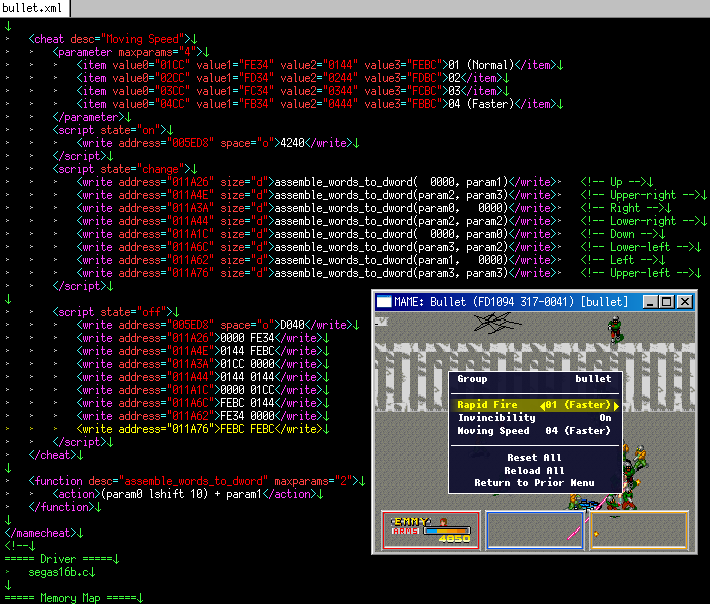The width and height of the screenshot is (710, 604).
Task: Click function desc assemble_words_to_dword line
Action: (197, 481)
